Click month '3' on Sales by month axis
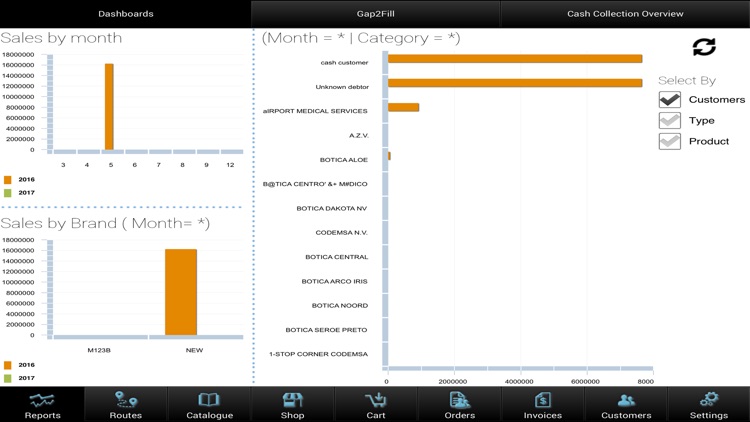Screen dimensions: 750x422 tap(63, 165)
